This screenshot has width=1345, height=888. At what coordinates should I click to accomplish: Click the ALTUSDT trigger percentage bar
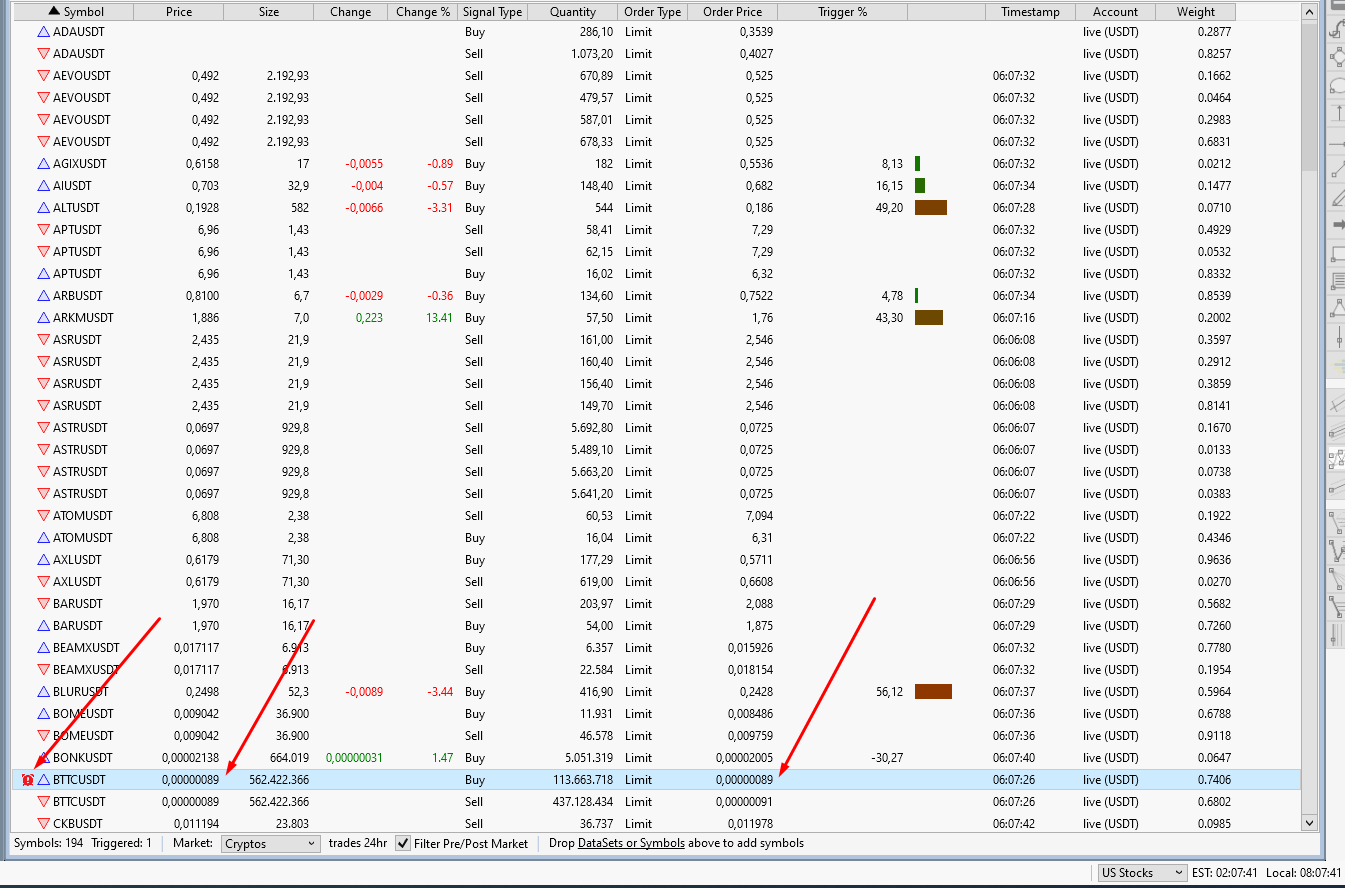tap(931, 208)
